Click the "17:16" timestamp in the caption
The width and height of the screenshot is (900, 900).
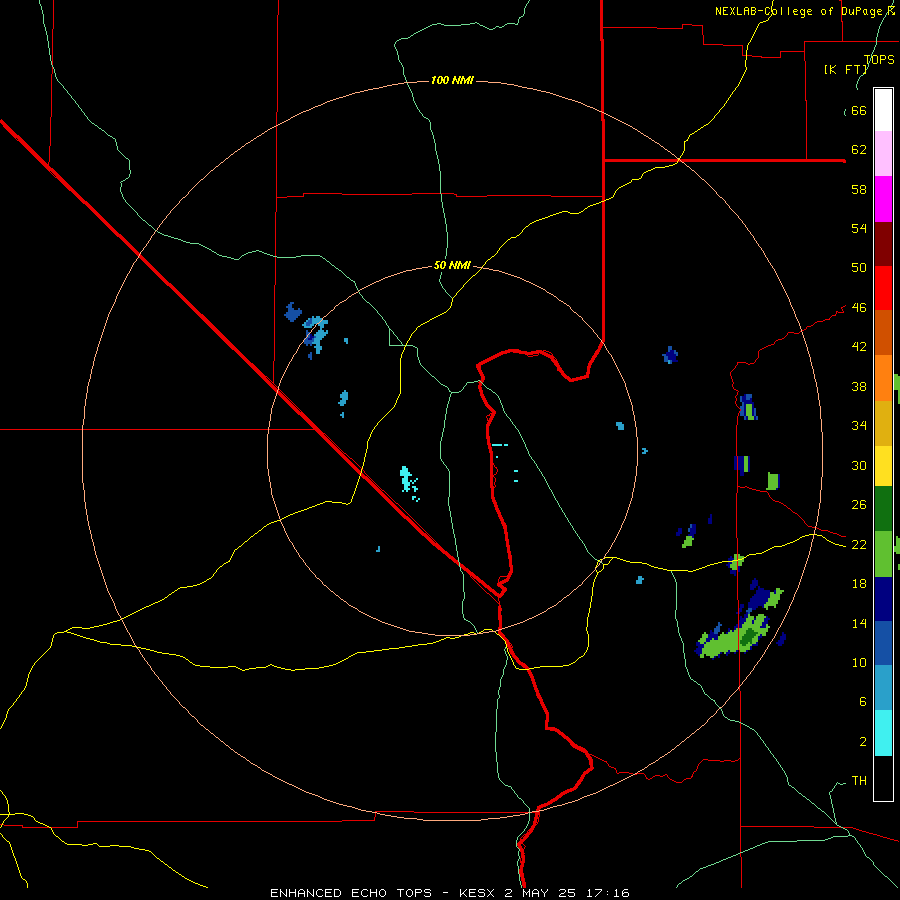(608, 893)
